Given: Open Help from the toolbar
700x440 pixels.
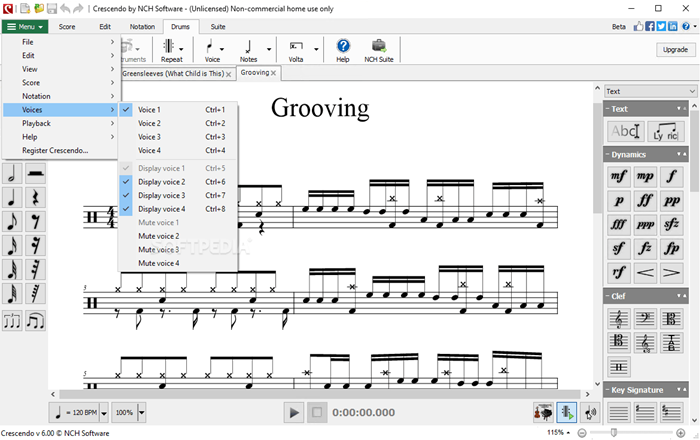Looking at the screenshot, I should click(343, 50).
